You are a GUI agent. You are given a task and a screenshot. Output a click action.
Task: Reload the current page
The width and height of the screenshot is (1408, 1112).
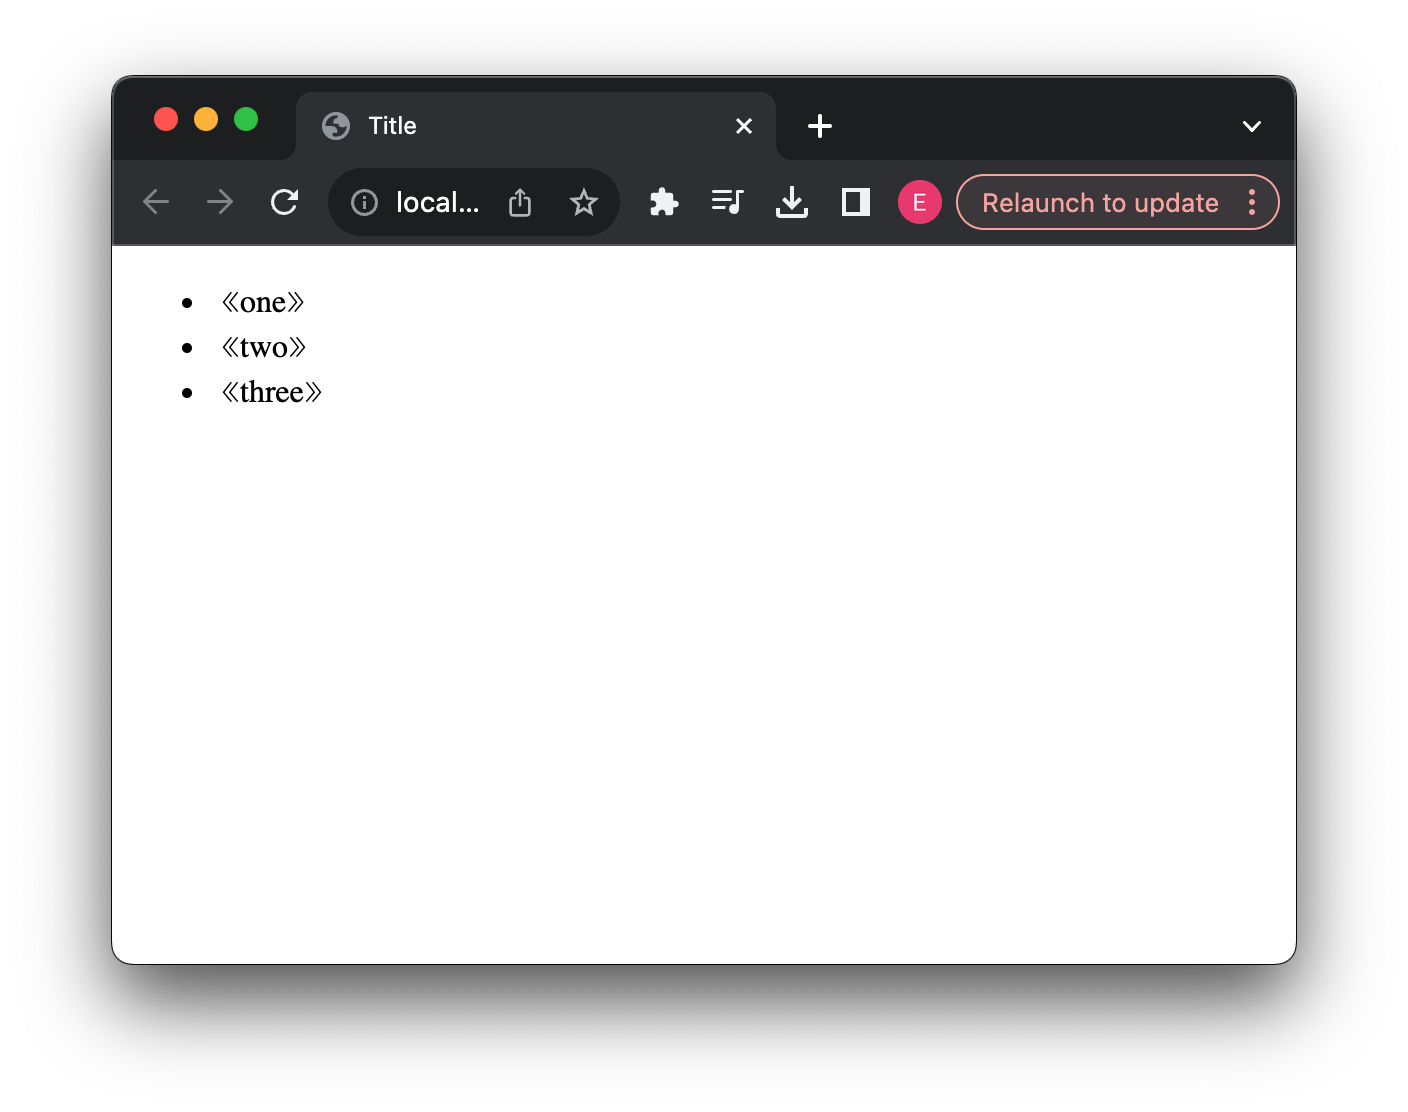coord(284,202)
